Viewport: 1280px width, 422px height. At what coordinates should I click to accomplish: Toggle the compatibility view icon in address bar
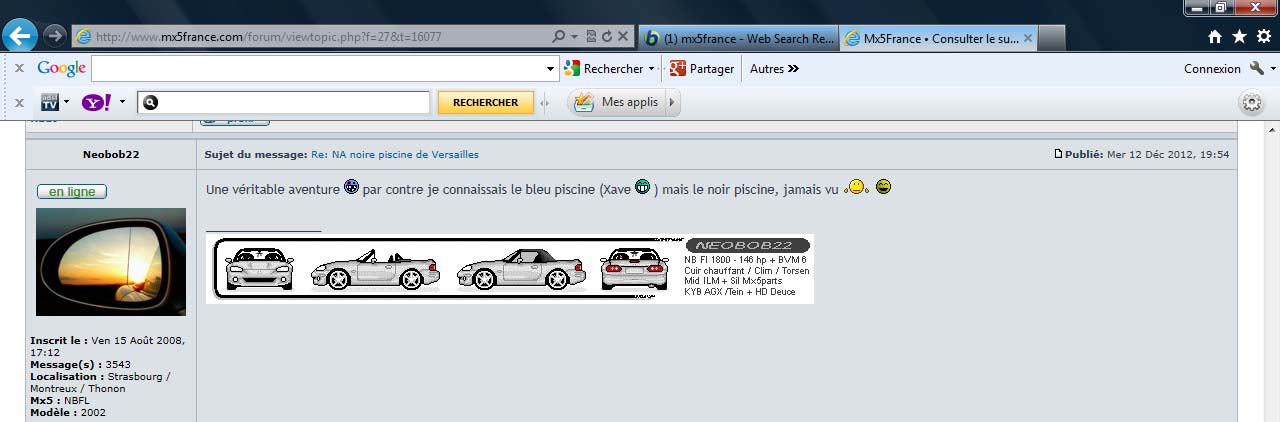pyautogui.click(x=591, y=36)
